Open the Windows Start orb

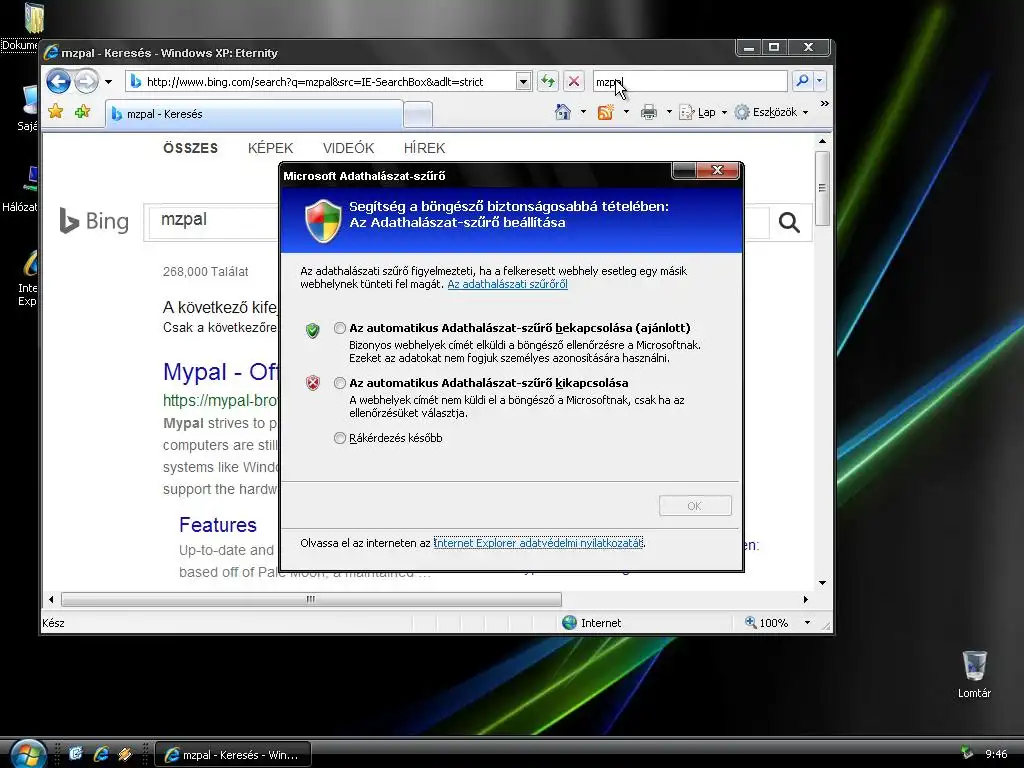27,754
